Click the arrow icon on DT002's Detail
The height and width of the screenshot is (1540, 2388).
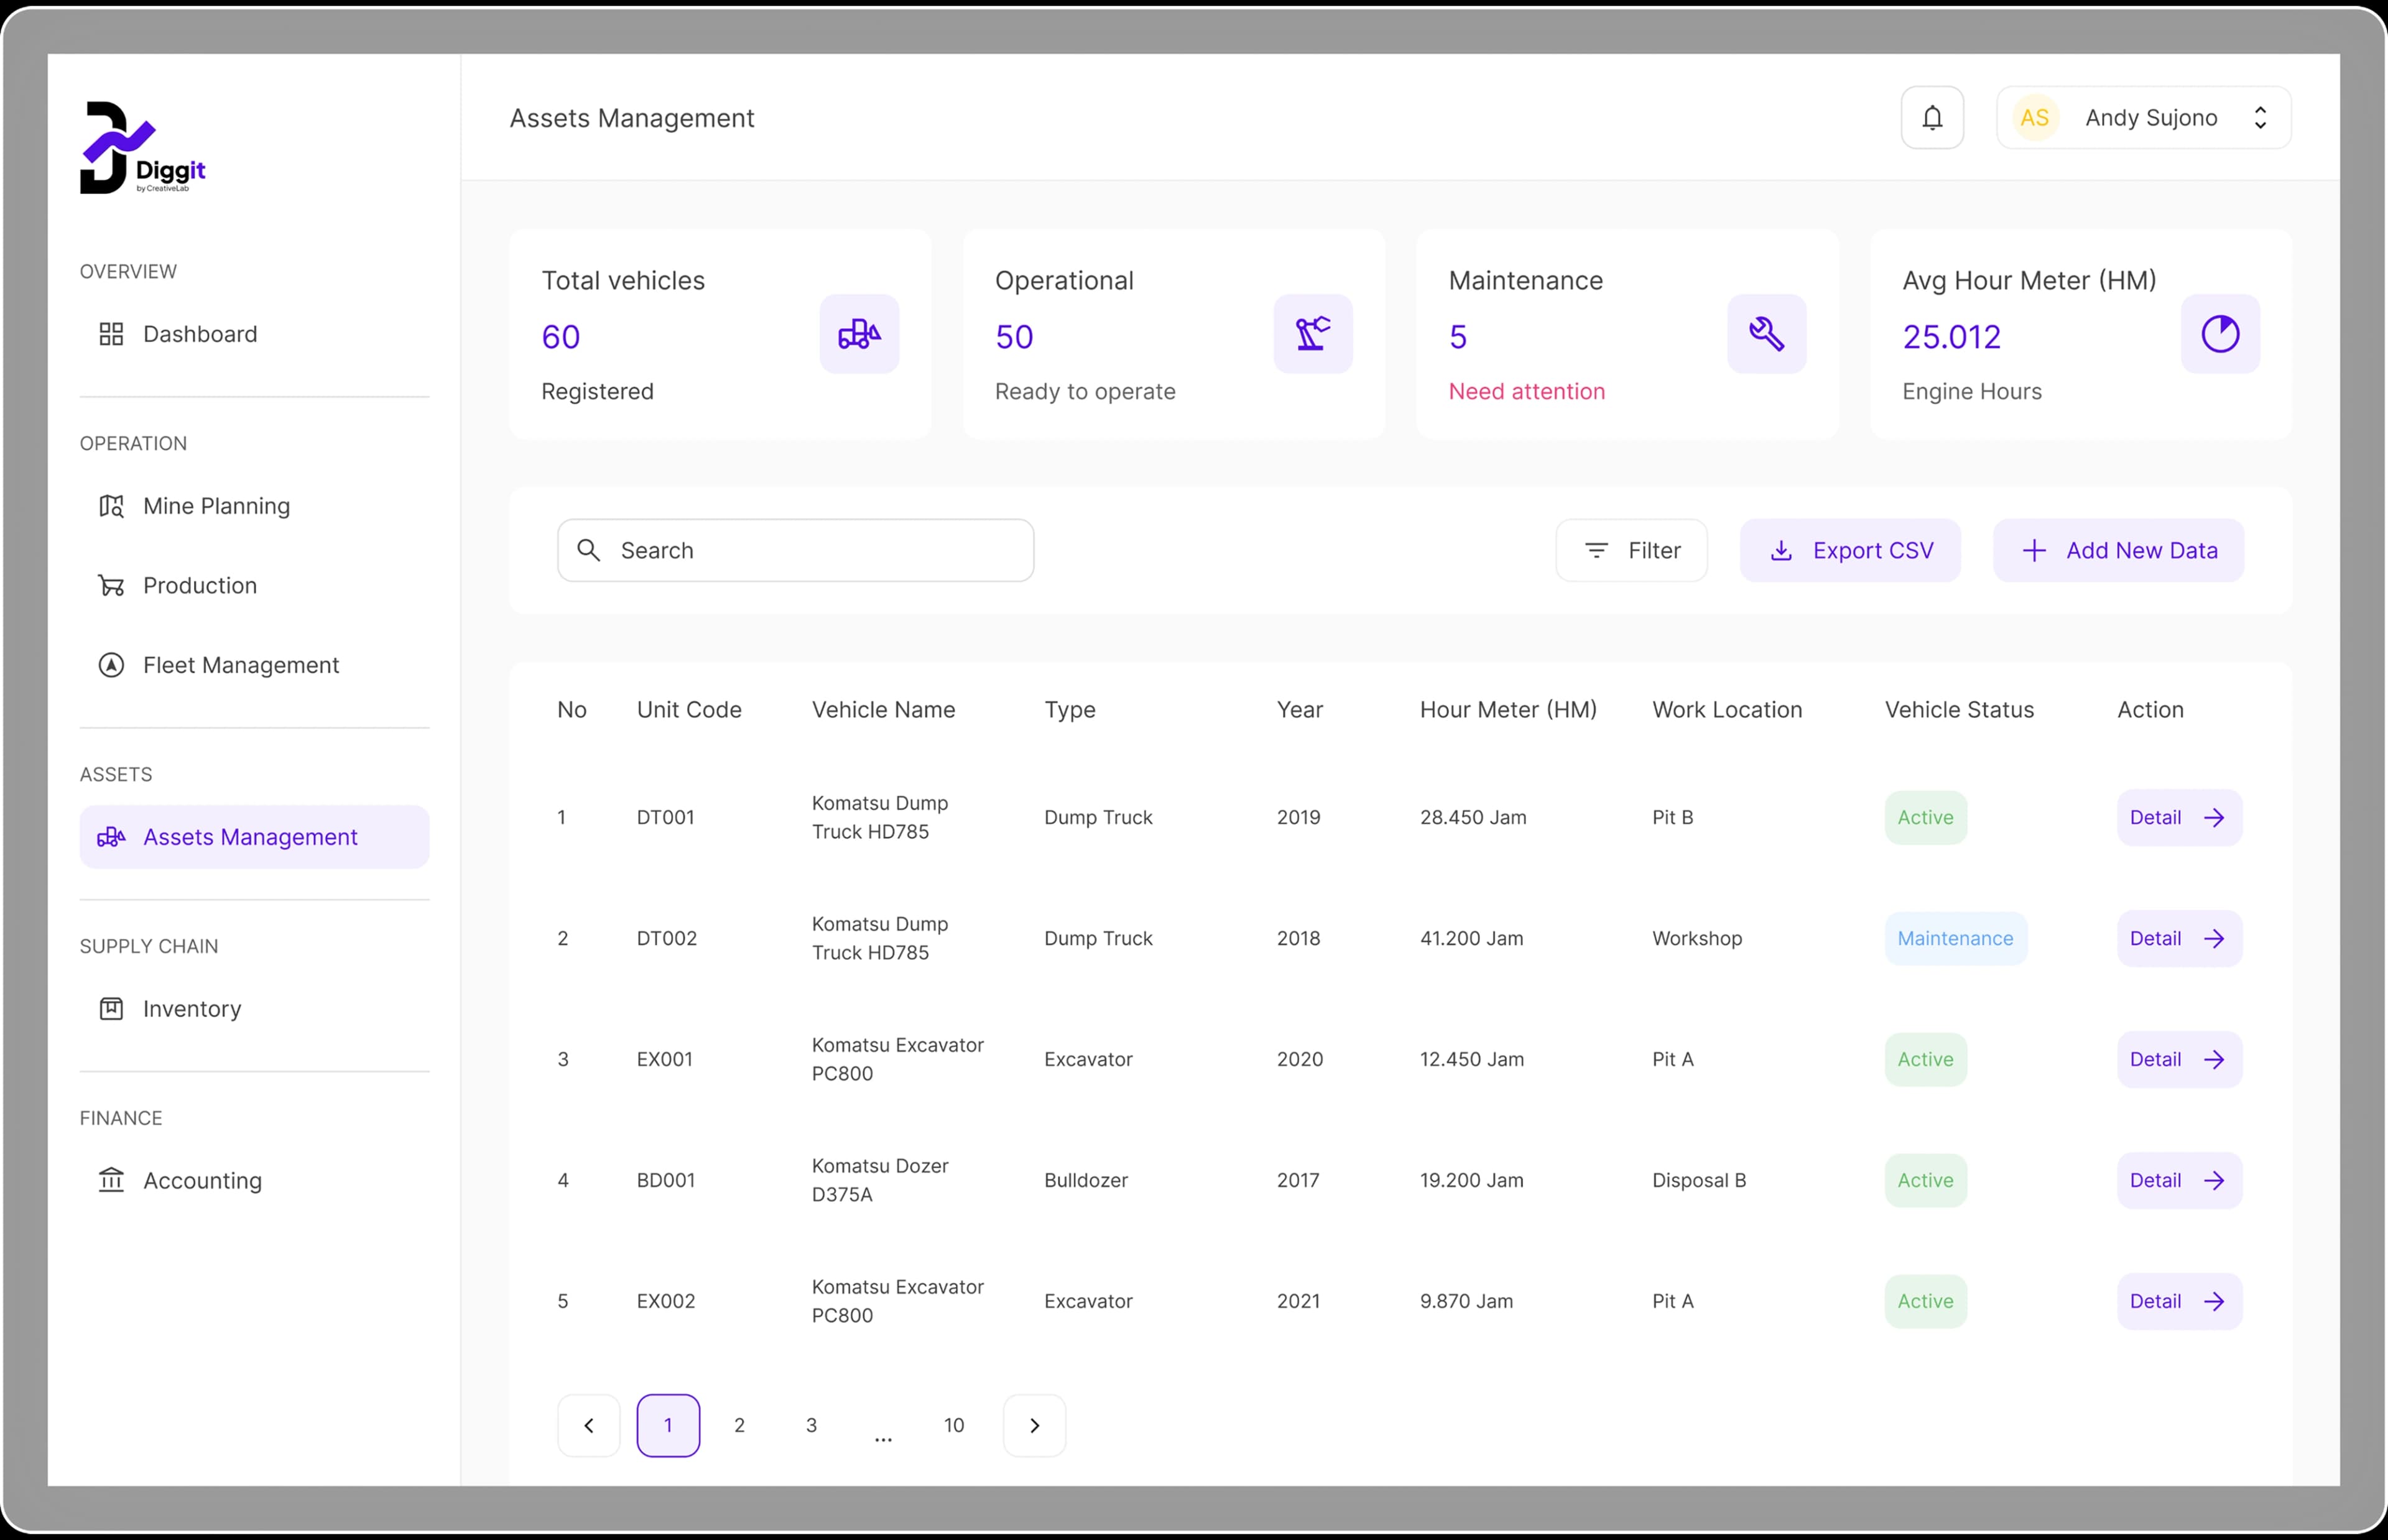pos(2214,939)
